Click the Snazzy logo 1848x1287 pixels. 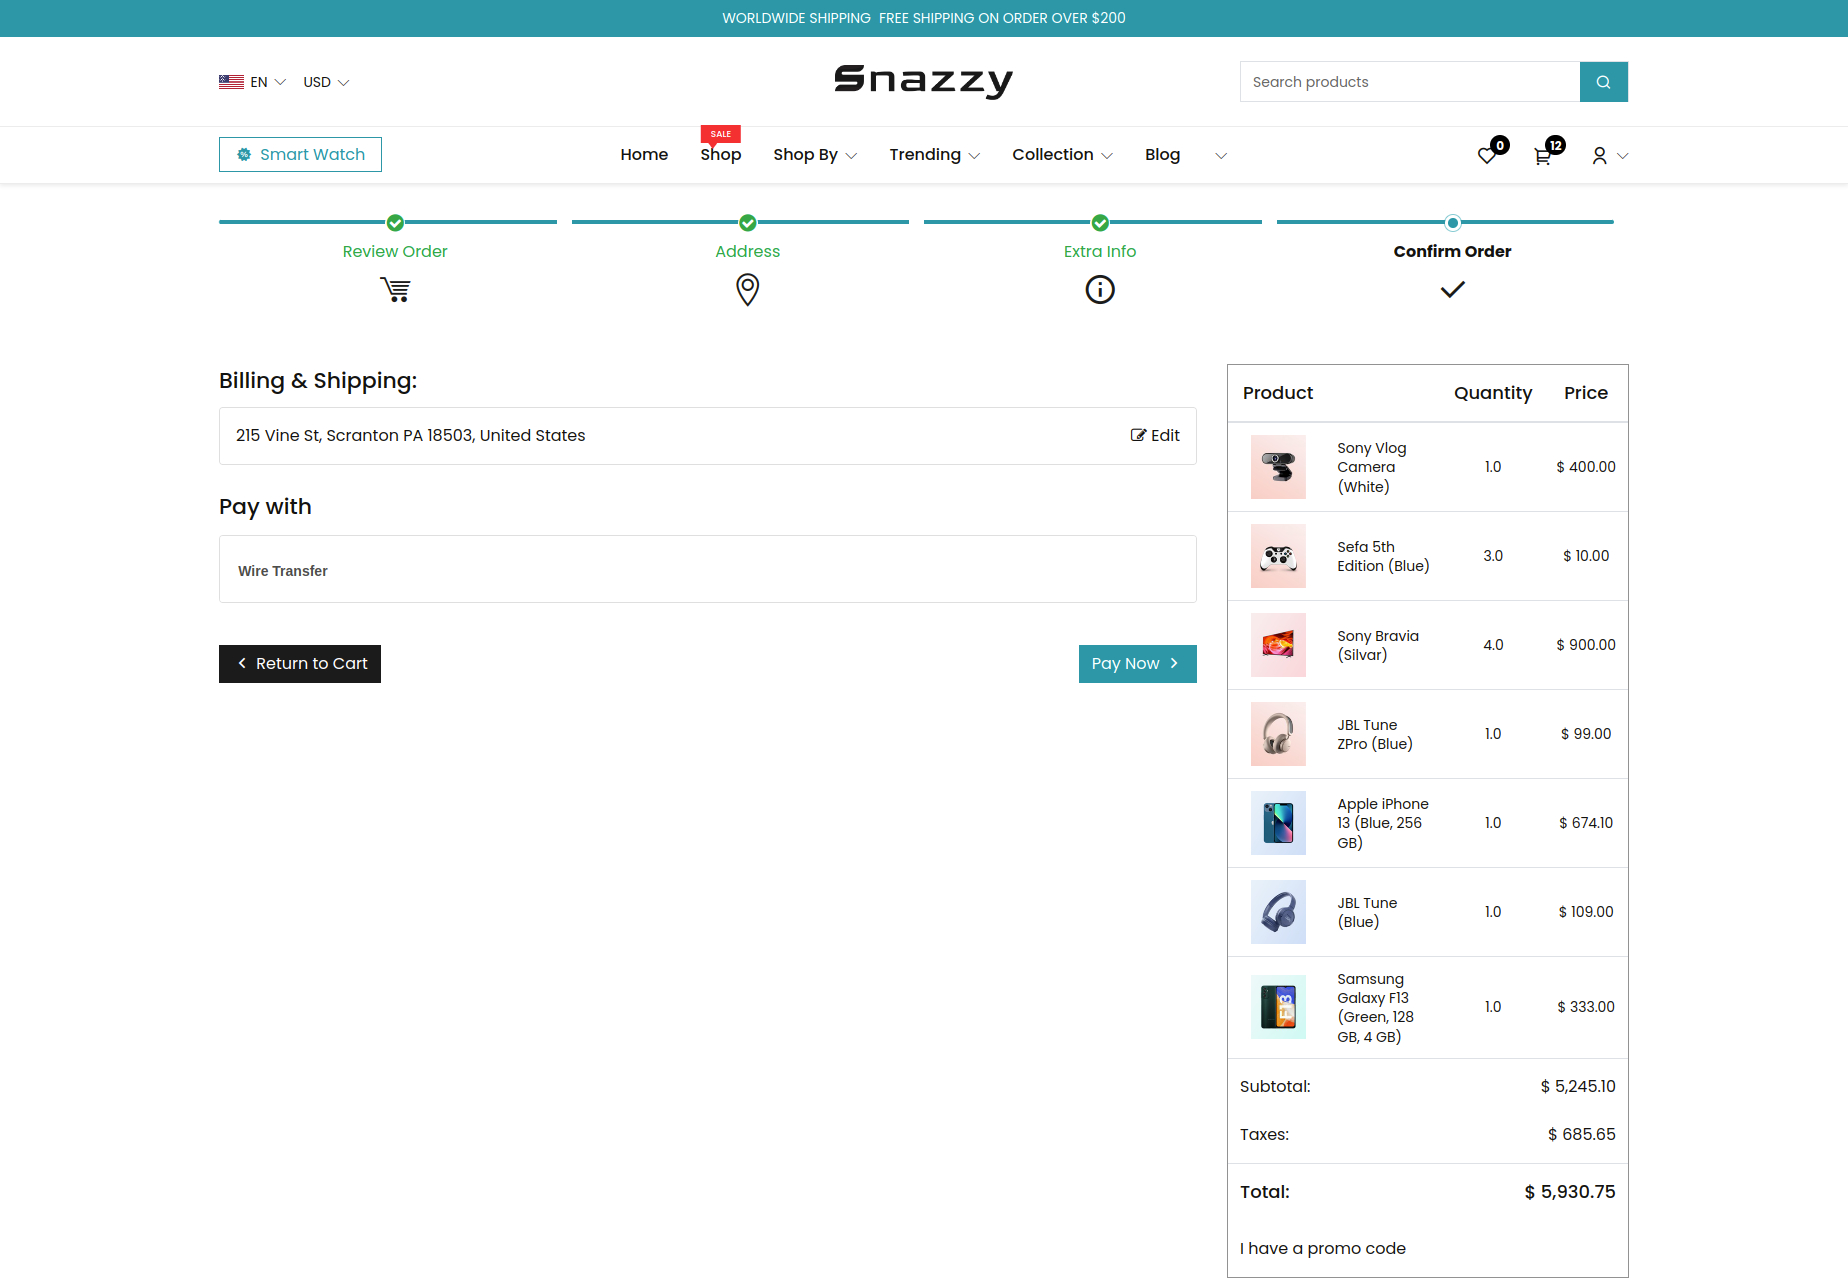tap(923, 81)
